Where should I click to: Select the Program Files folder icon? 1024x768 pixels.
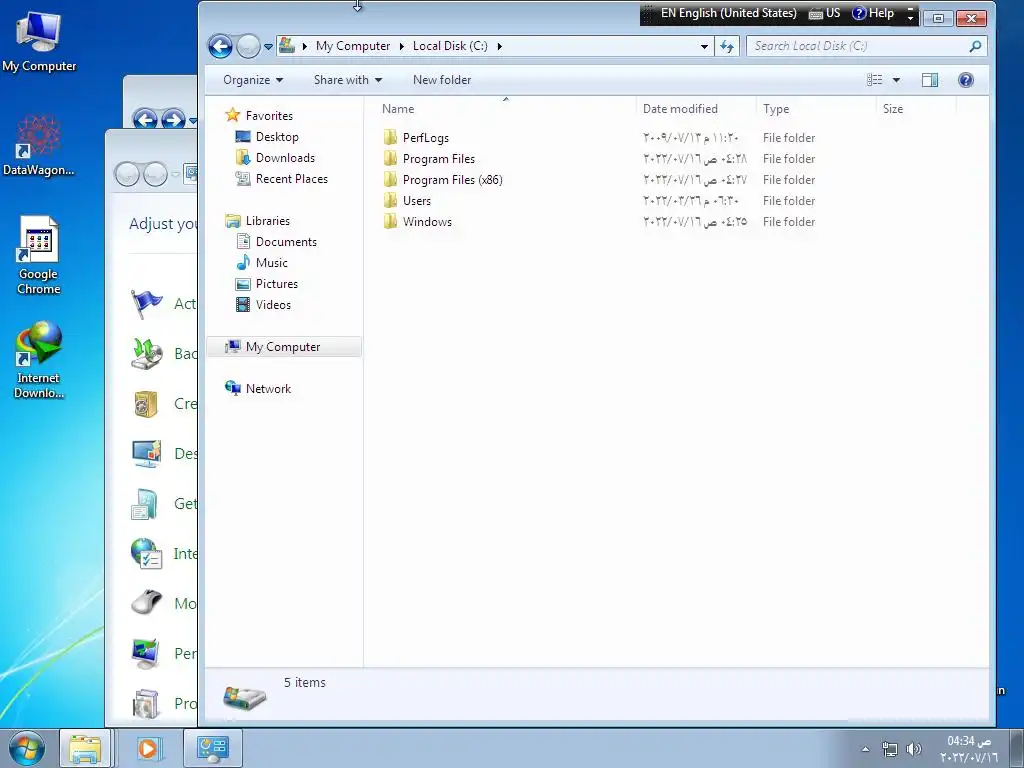tap(391, 158)
